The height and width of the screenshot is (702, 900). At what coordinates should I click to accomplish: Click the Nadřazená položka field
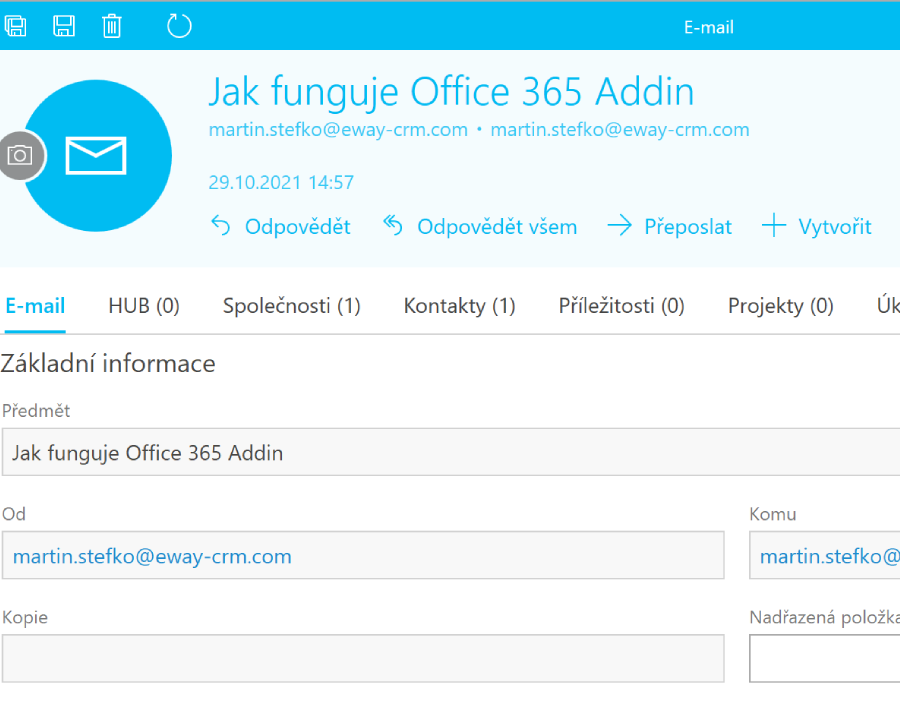[825, 659]
